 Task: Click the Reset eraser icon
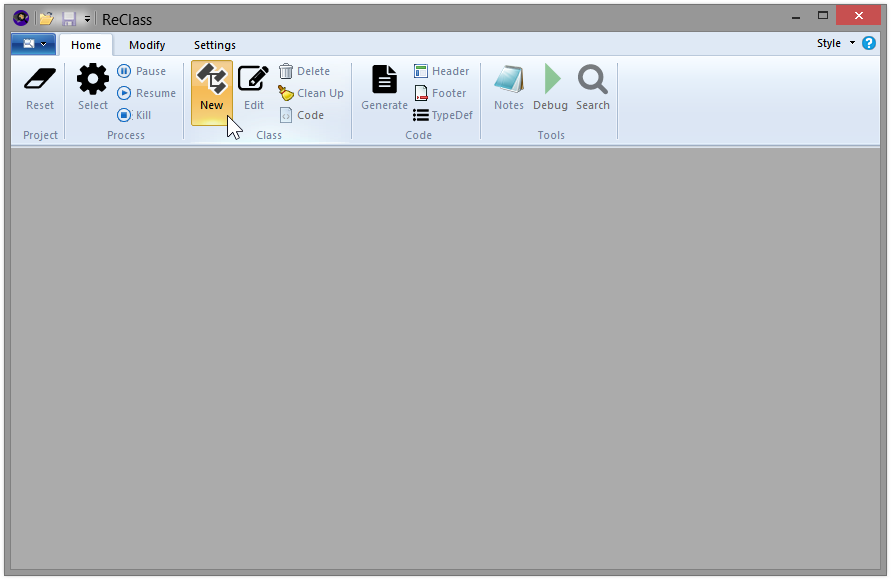[x=40, y=80]
